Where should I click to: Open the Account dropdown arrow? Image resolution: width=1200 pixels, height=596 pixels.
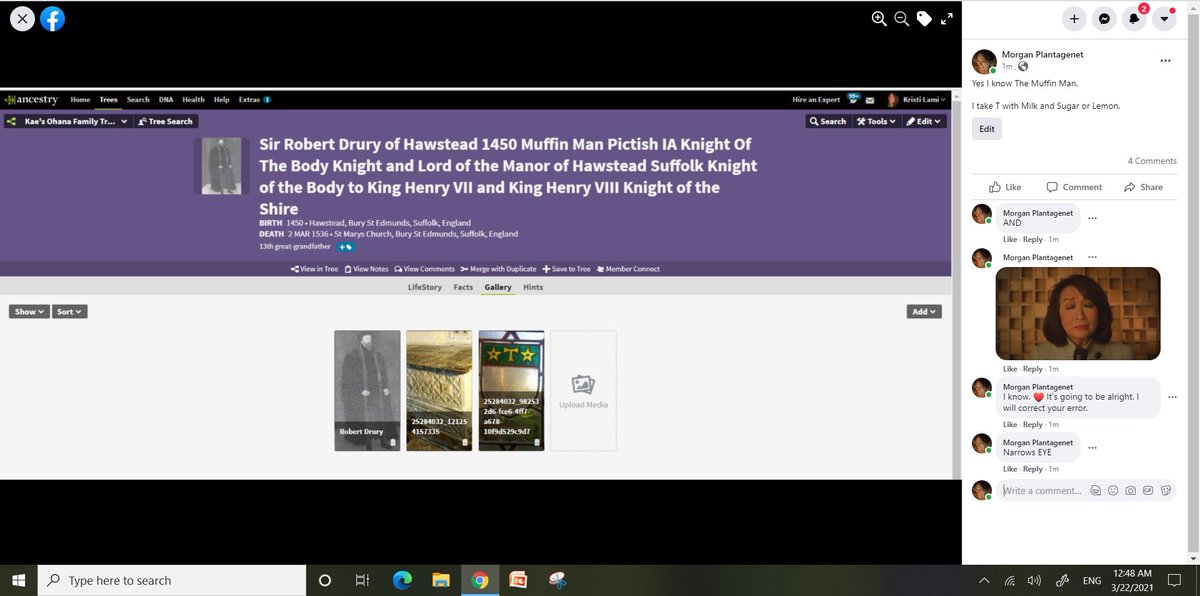coord(1164,18)
